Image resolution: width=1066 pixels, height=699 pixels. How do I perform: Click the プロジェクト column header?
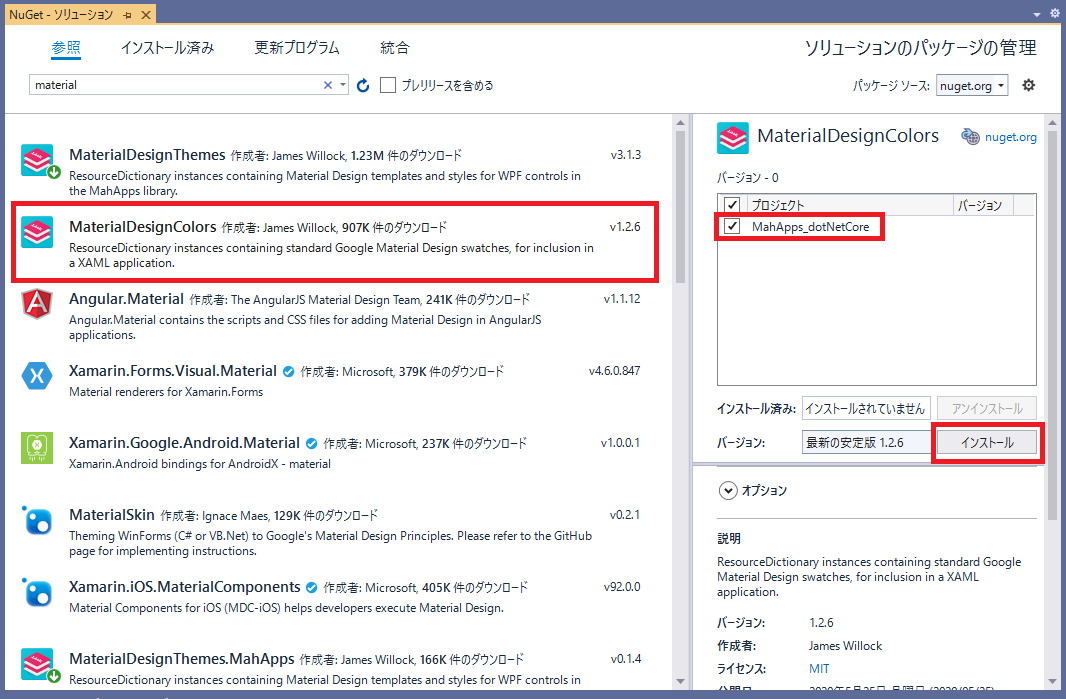849,205
